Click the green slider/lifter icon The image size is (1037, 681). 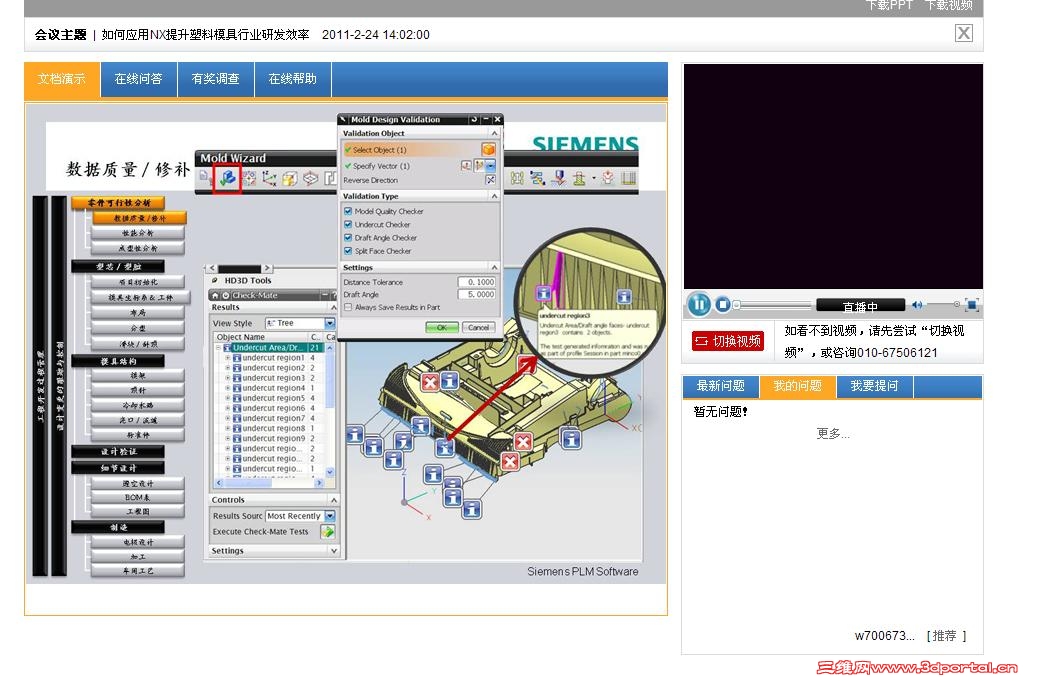(x=579, y=178)
